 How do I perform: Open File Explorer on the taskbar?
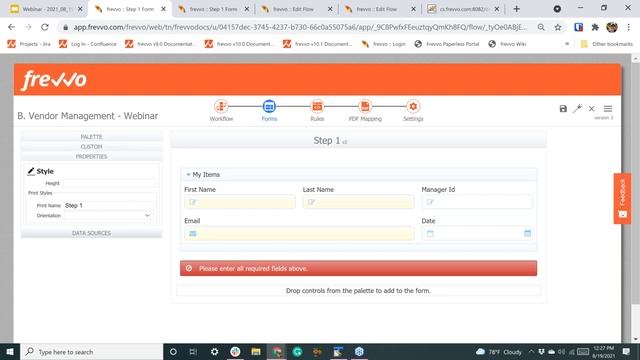coord(256,352)
